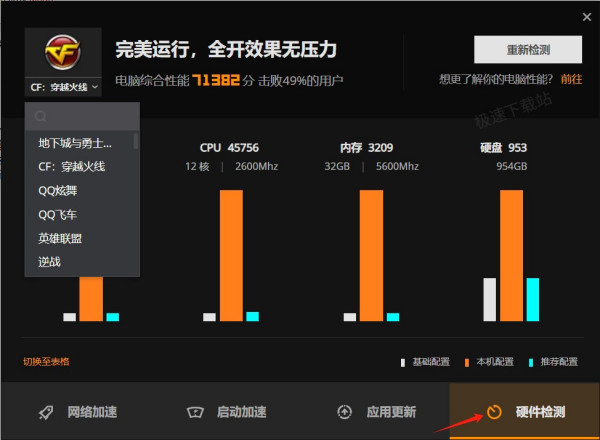Screen dimensions: 600x440
Task: Click the upload arrow icon beside 应用更新
Action: (344, 412)
